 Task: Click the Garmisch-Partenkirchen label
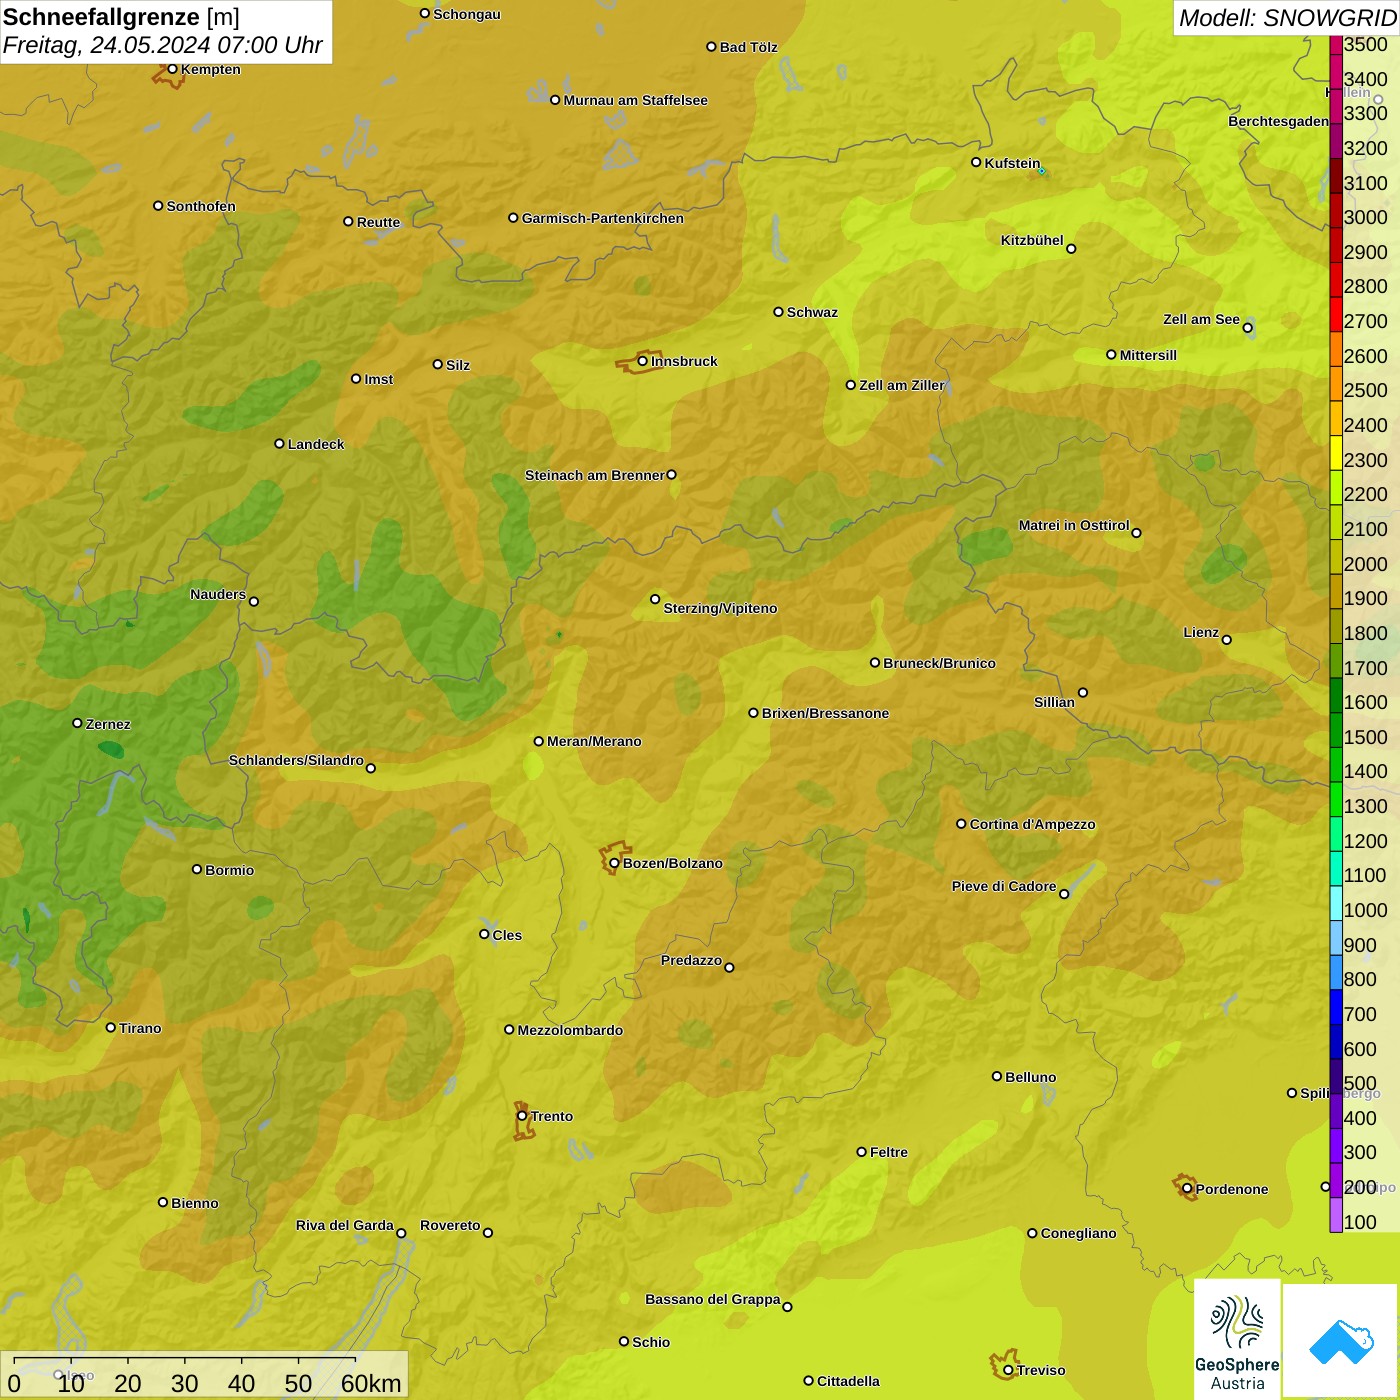point(603,218)
